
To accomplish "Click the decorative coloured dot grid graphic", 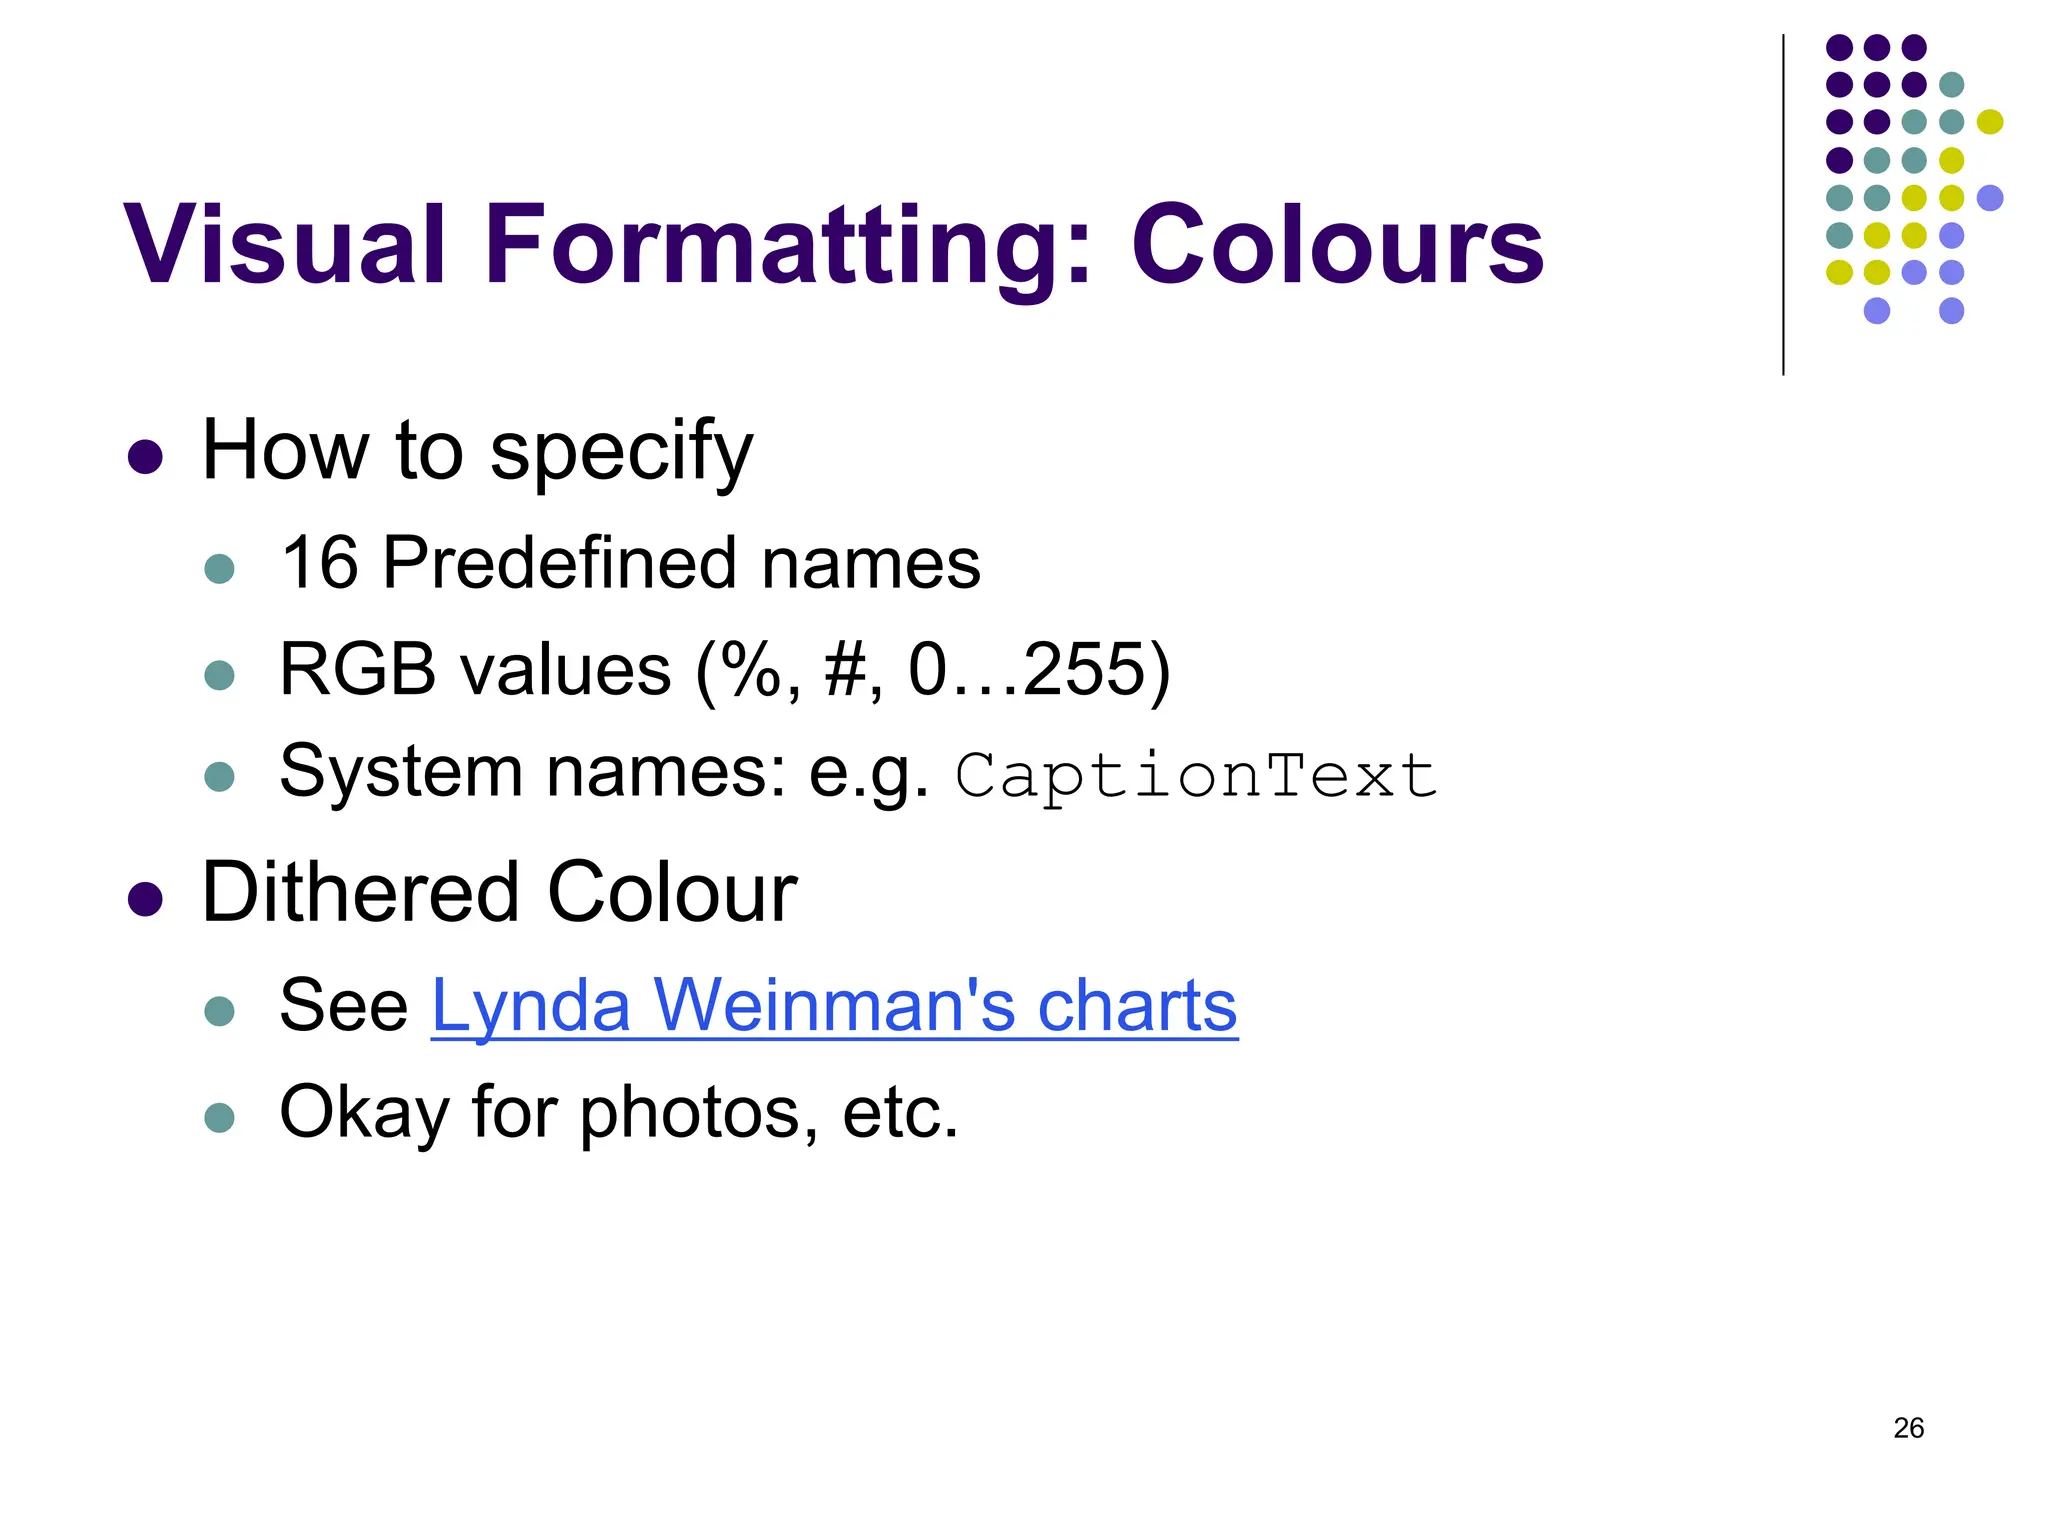I will [1912, 180].
